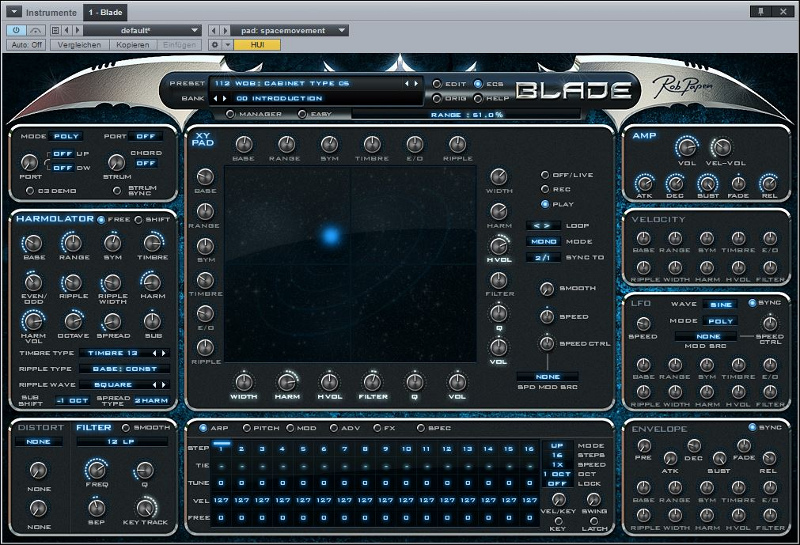Image resolution: width=800 pixels, height=545 pixels.
Task: Select previous Blade preset arrow
Action: tap(407, 83)
